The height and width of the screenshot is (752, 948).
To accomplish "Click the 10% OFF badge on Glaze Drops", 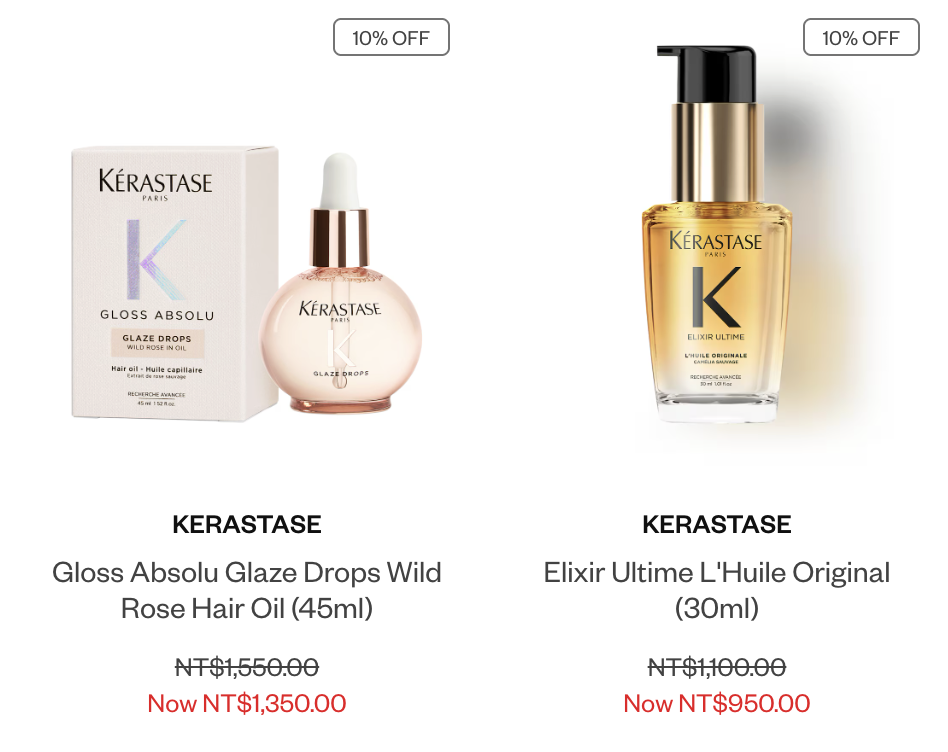I will point(391,37).
